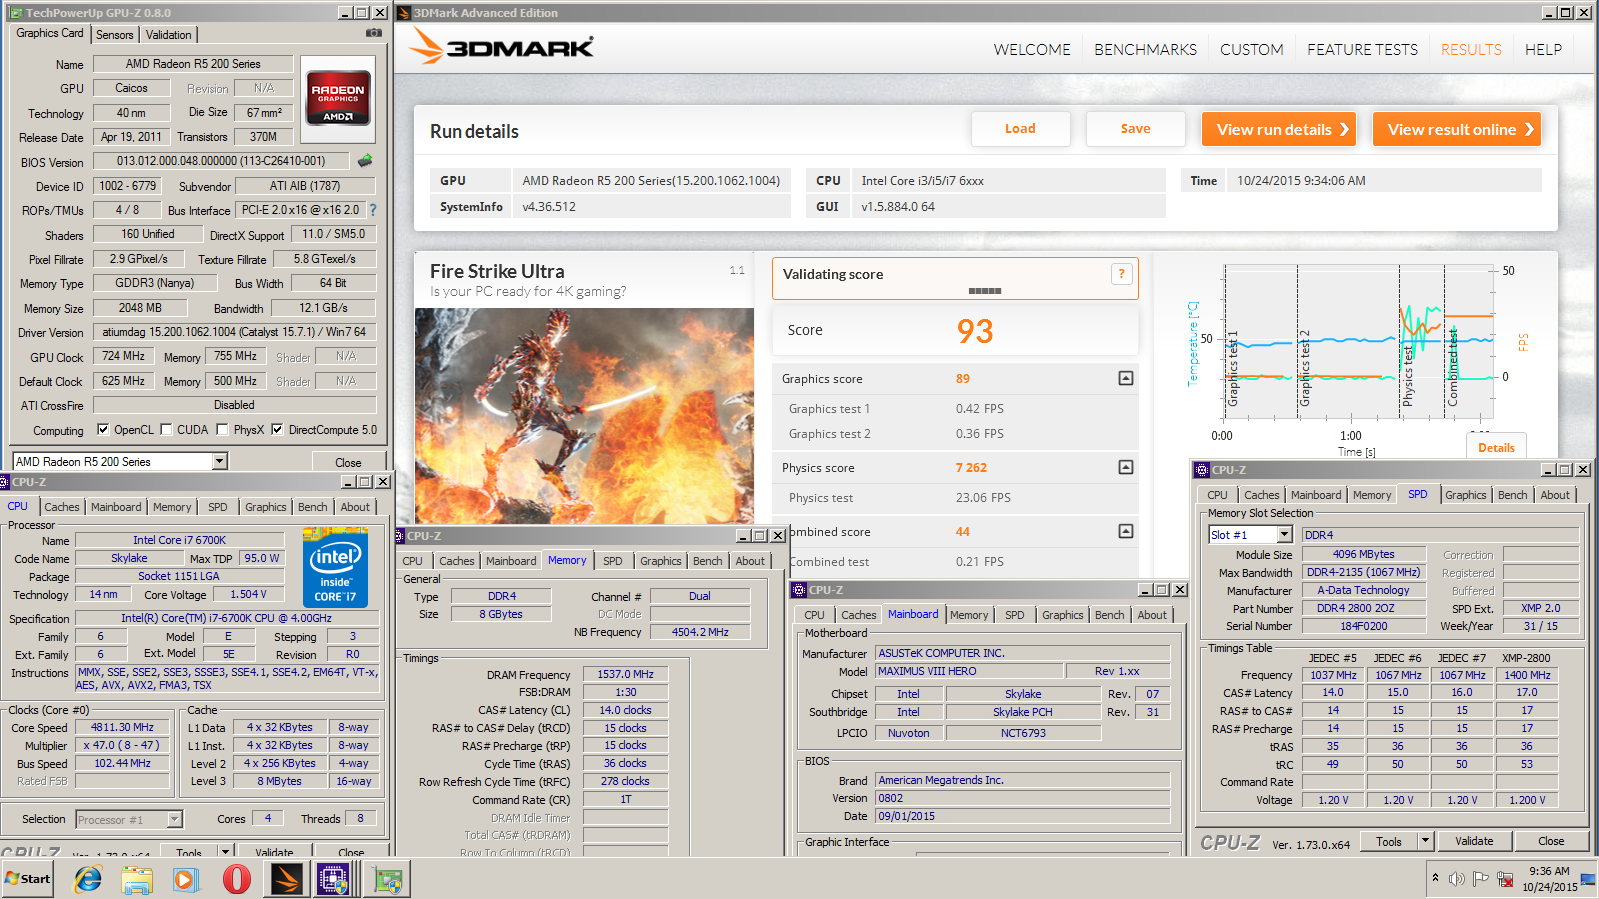This screenshot has width=1599, height=899.
Task: Open the GPU selection dropdown in GPU-Z
Action: click(x=220, y=461)
